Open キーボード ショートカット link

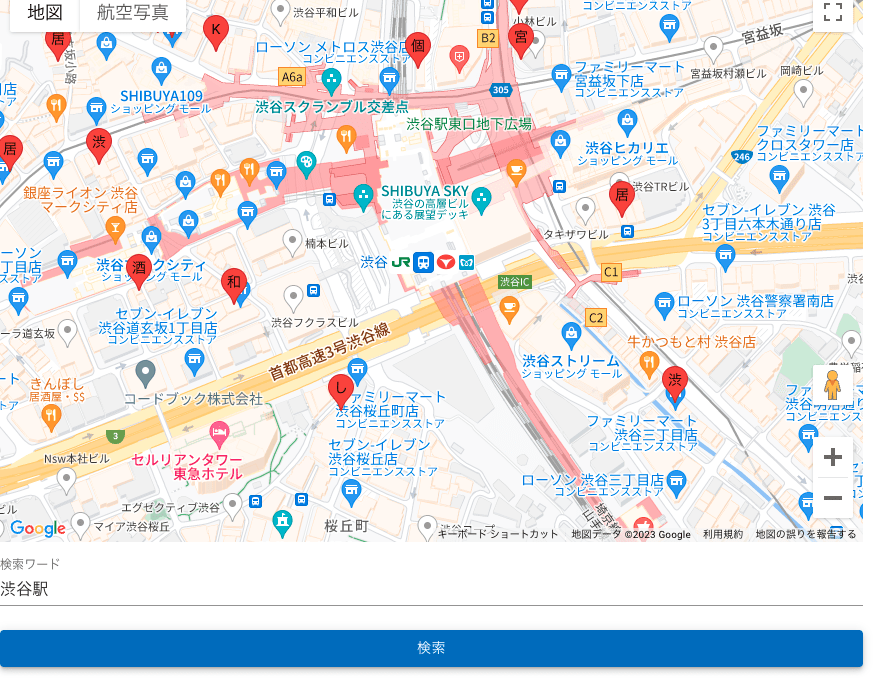498,534
